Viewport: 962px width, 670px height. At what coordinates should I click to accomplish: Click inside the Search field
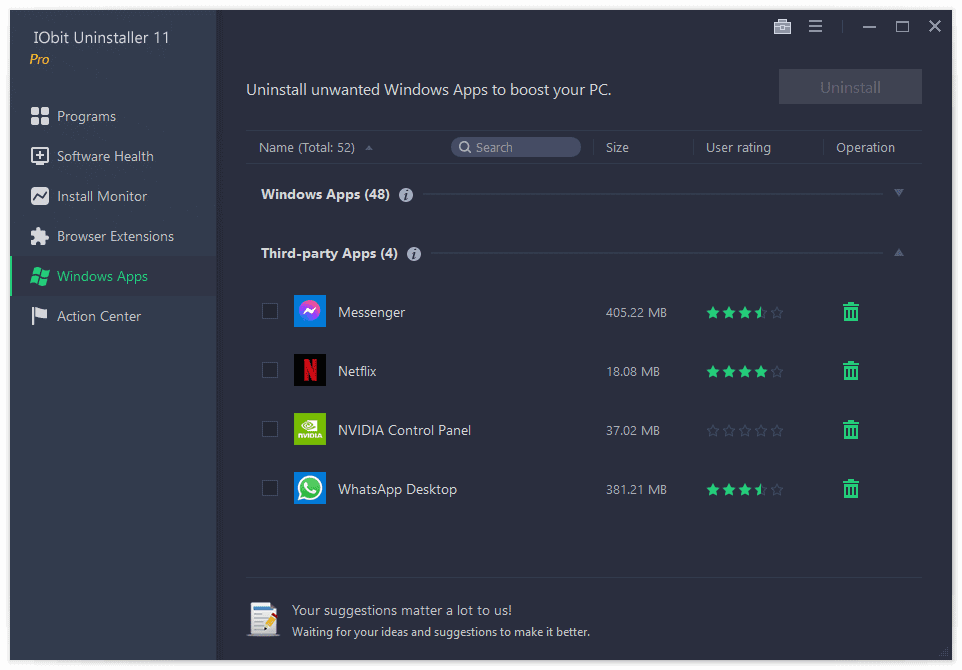pyautogui.click(x=516, y=147)
